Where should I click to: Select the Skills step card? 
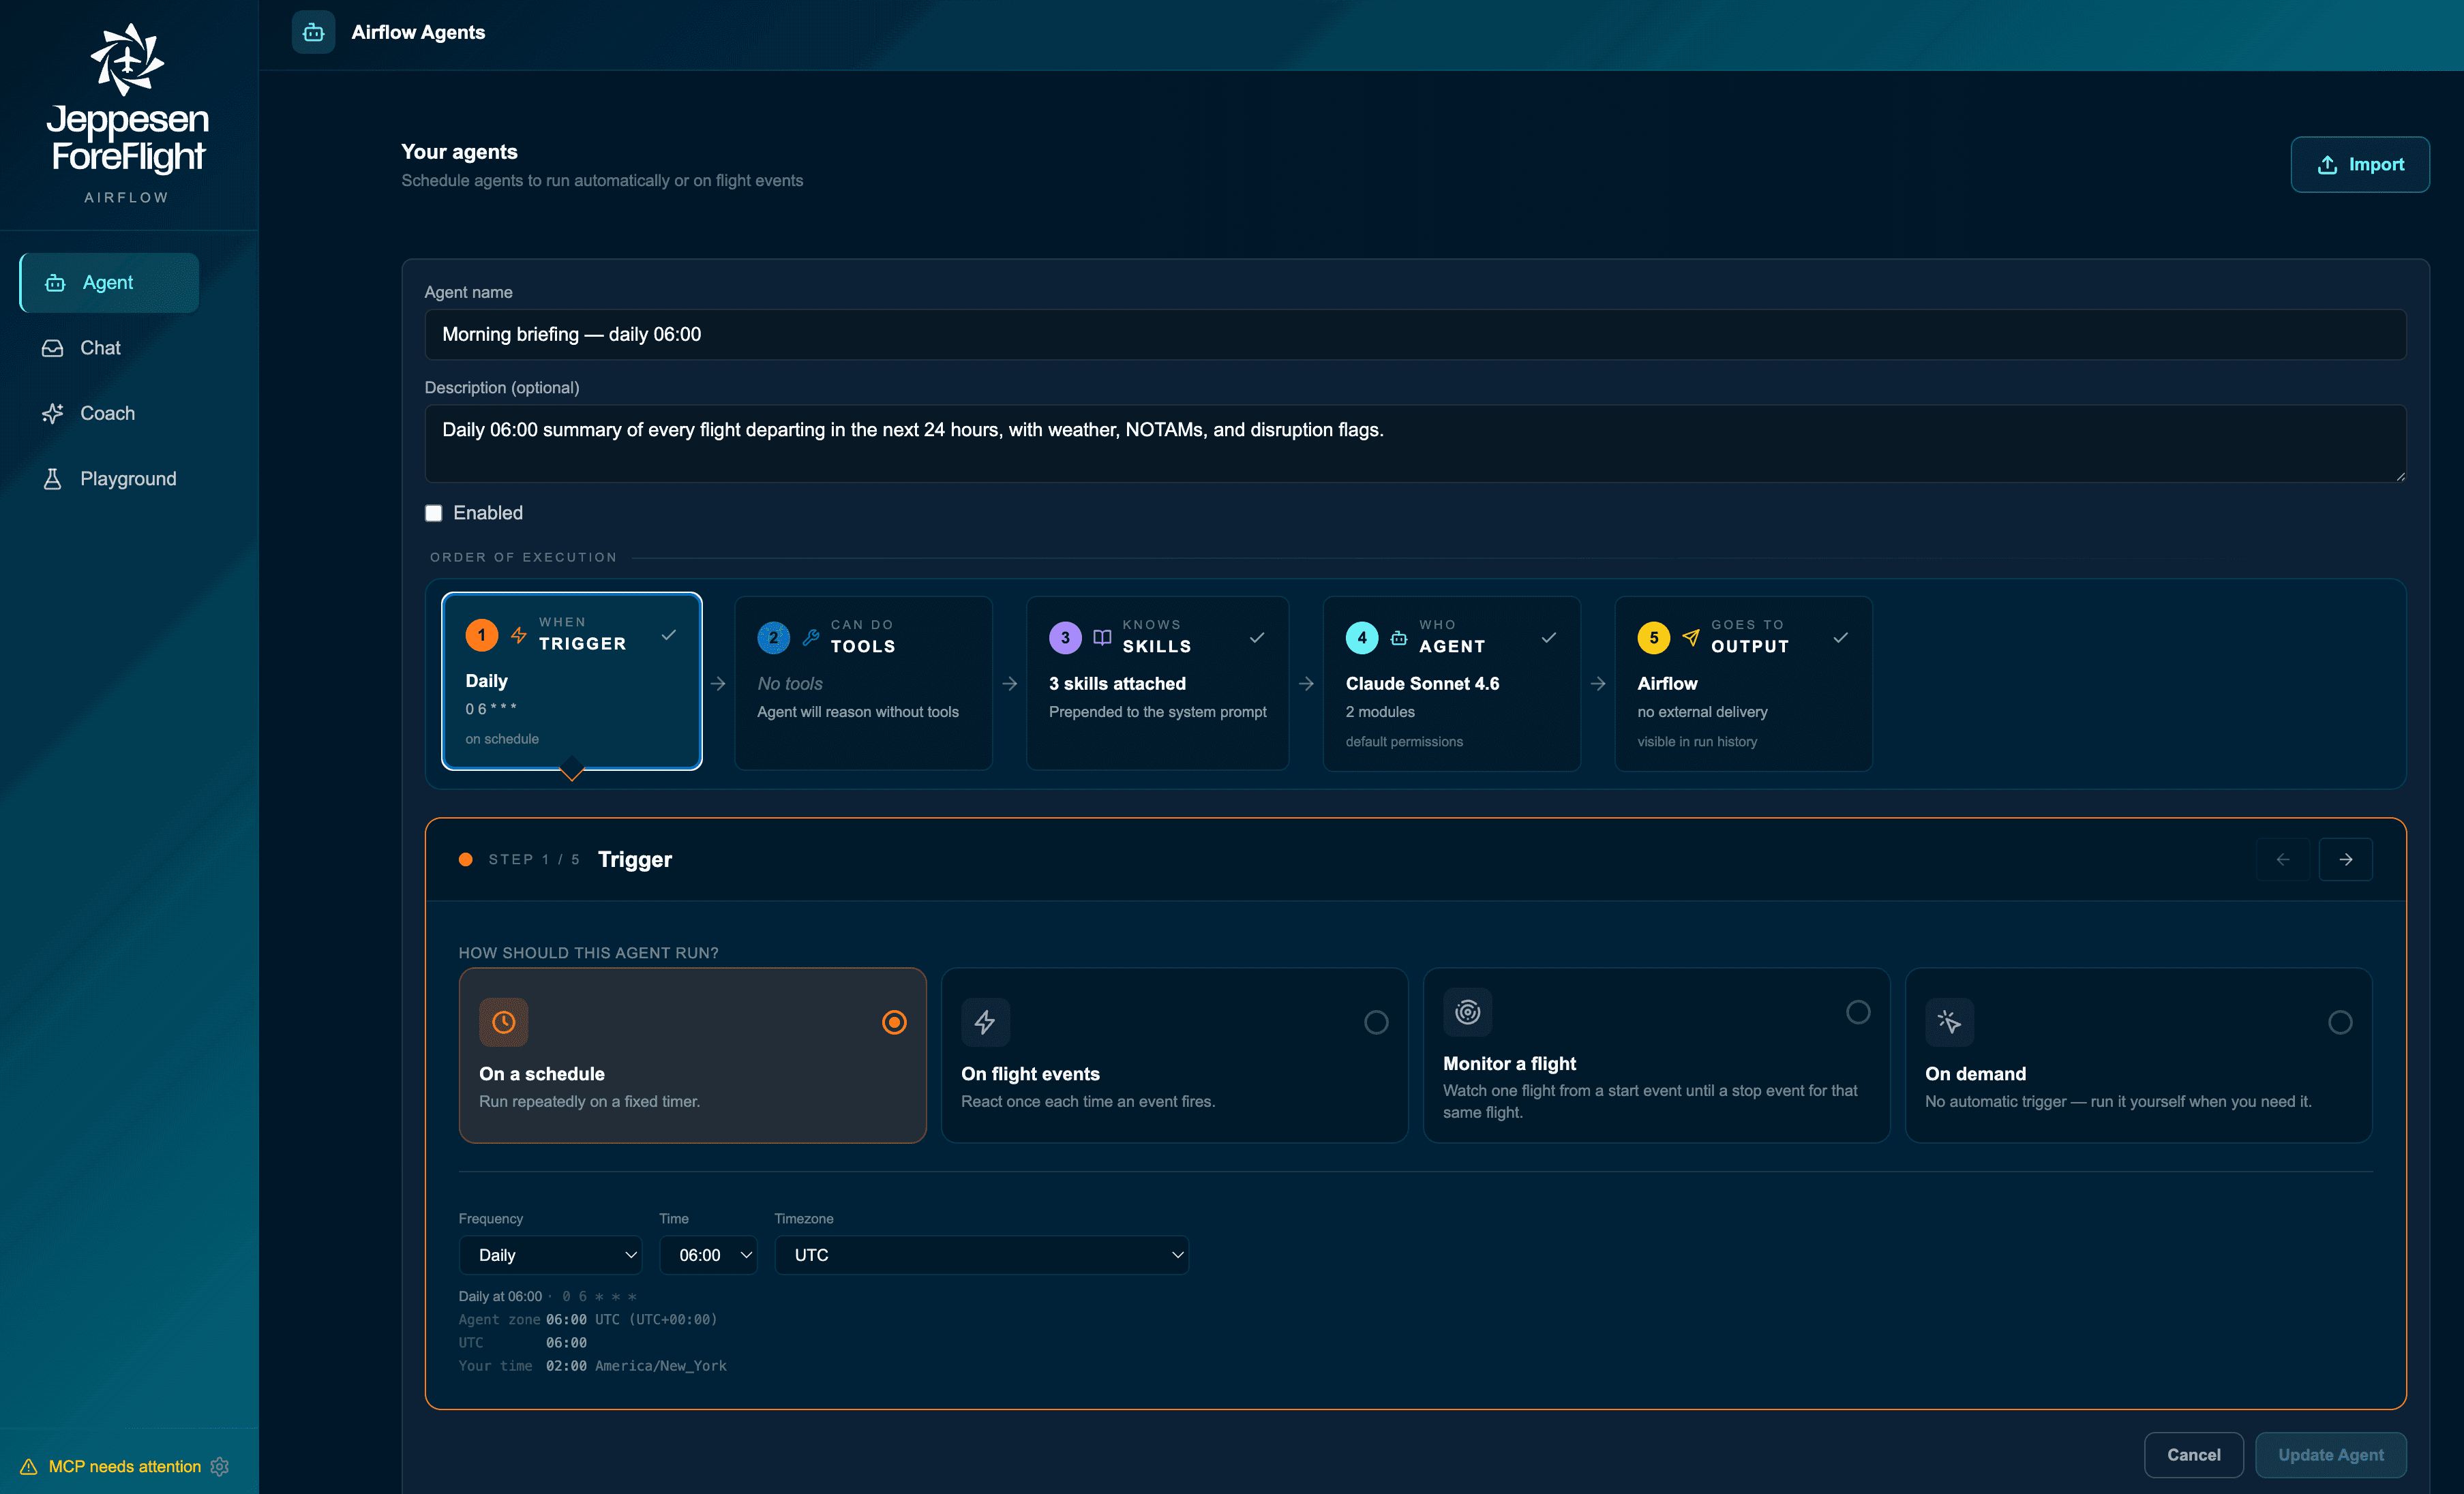pos(1157,683)
